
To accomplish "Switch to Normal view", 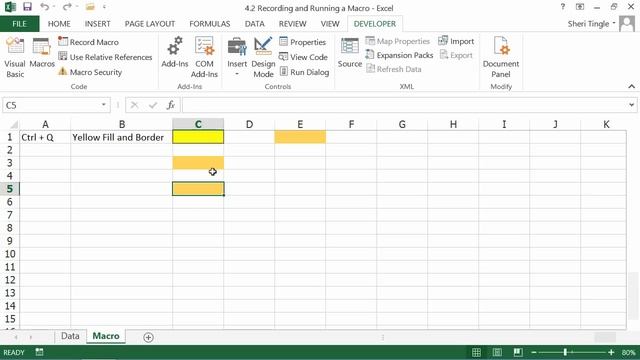I will pos(476,352).
